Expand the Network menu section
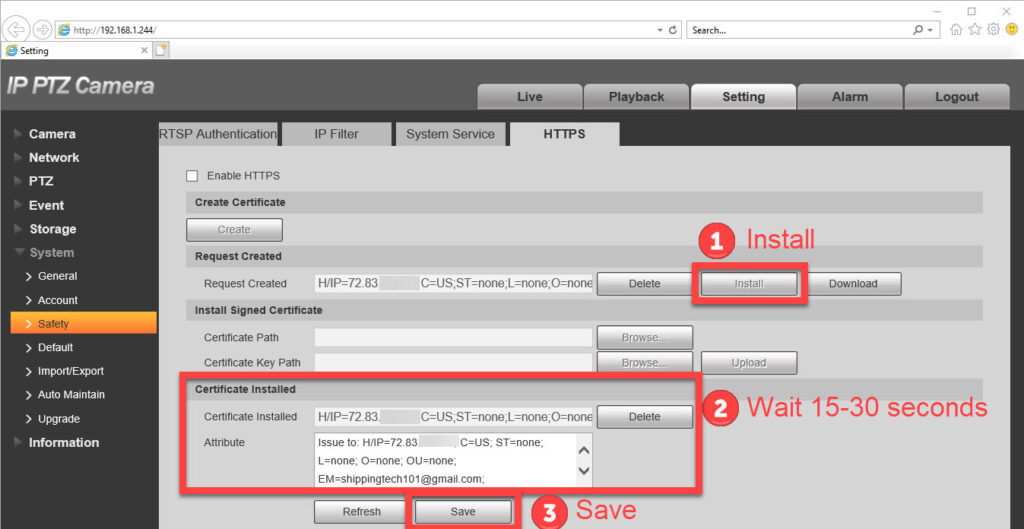Screen dimensions: 1024x529 click(54, 158)
